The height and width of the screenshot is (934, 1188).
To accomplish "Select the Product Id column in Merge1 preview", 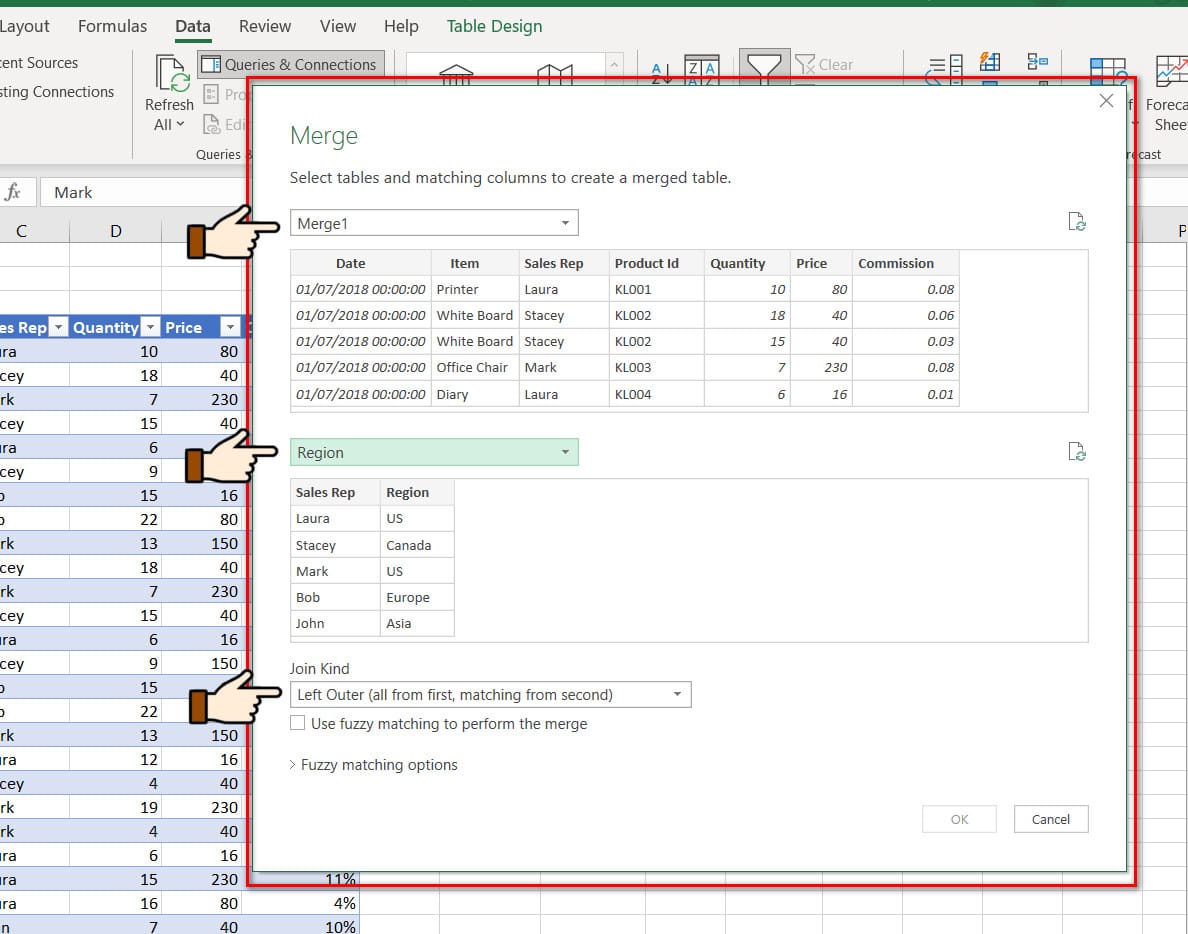I will tap(646, 264).
